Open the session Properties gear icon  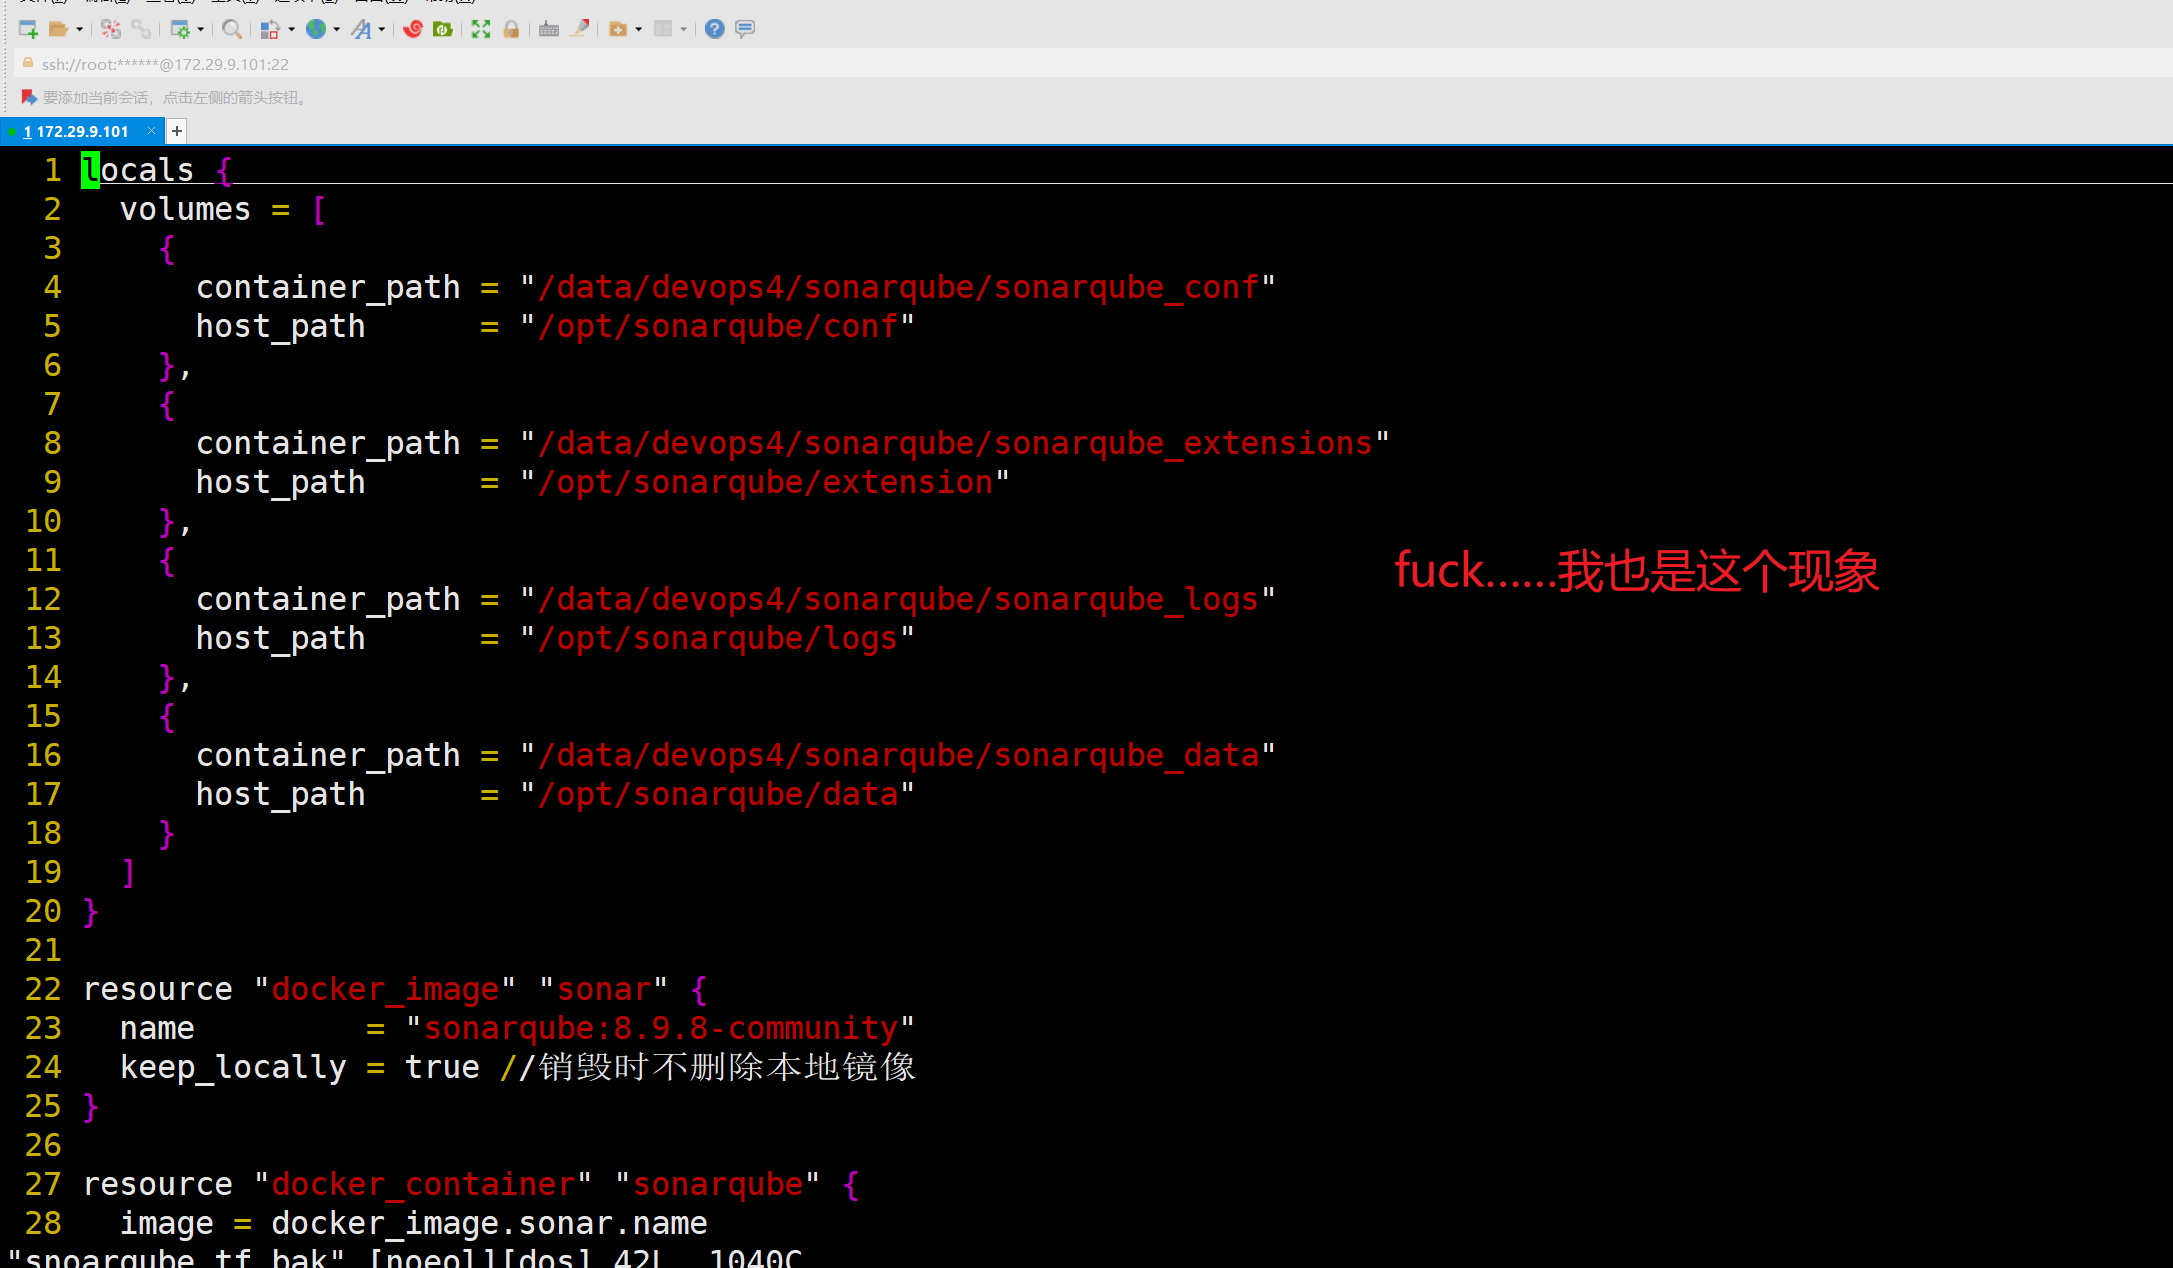[x=180, y=29]
